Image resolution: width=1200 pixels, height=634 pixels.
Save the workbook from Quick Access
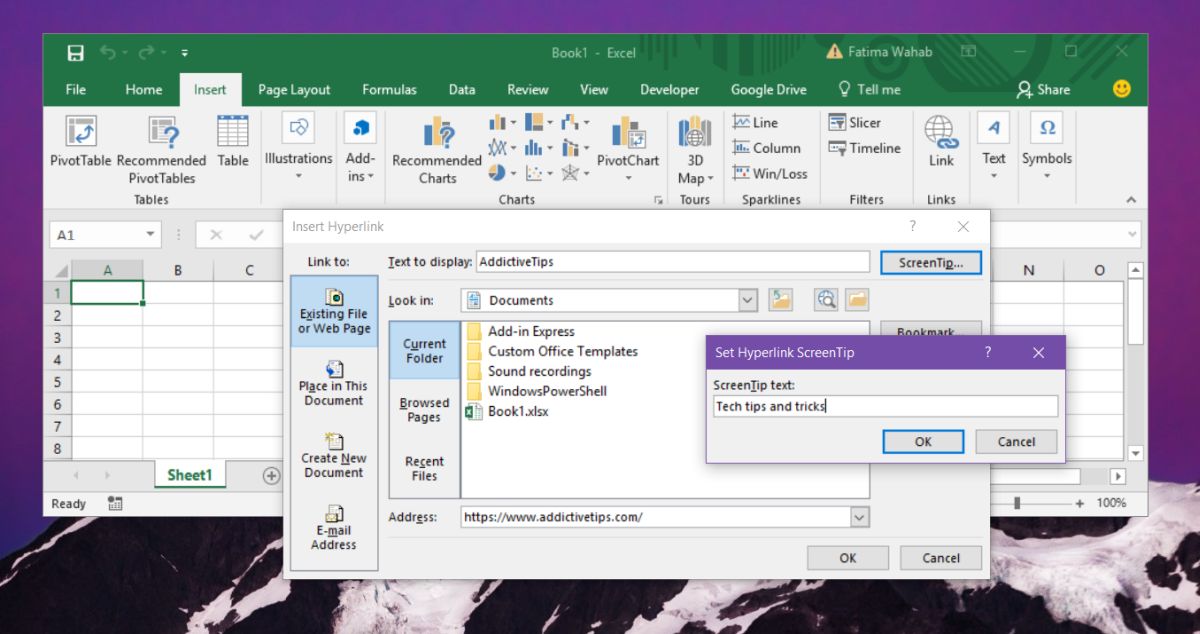click(75, 53)
